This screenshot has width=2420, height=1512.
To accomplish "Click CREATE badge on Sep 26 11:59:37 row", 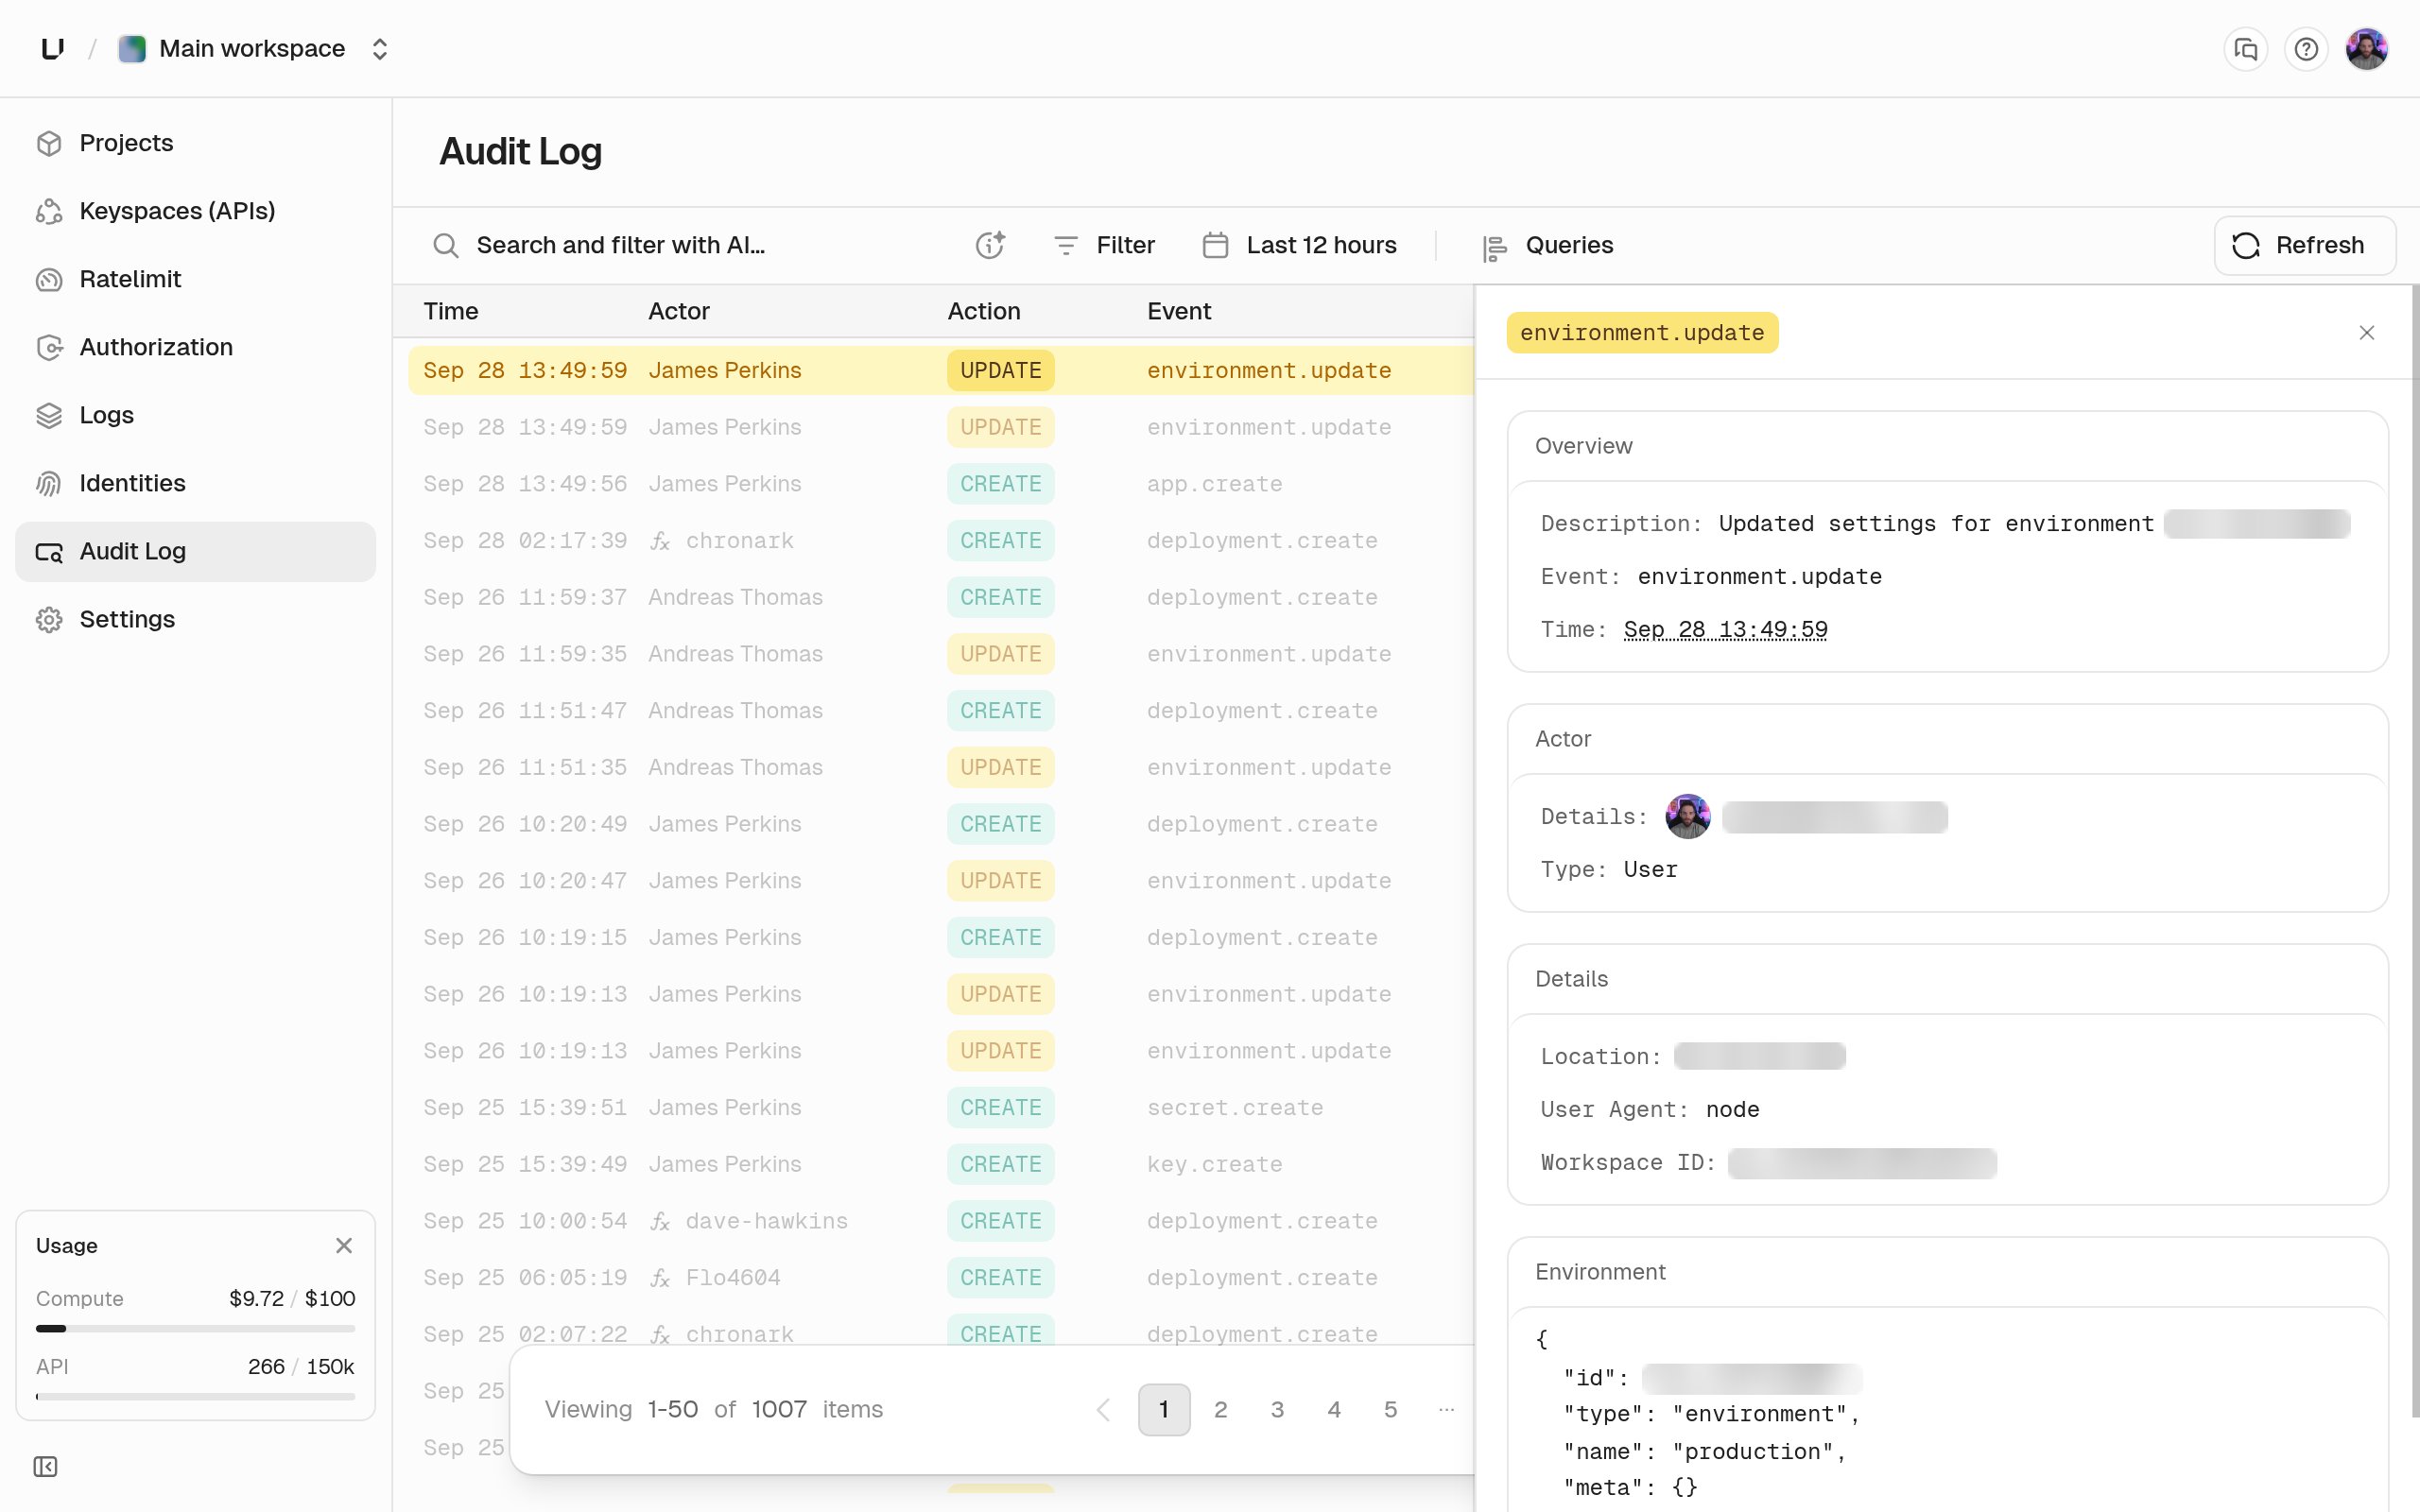I will pos(1000,598).
